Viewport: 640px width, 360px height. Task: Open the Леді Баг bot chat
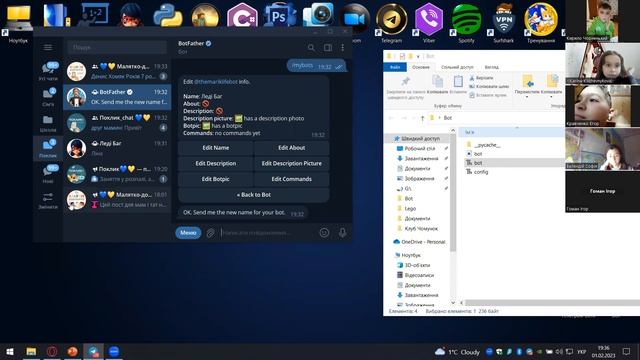117,148
